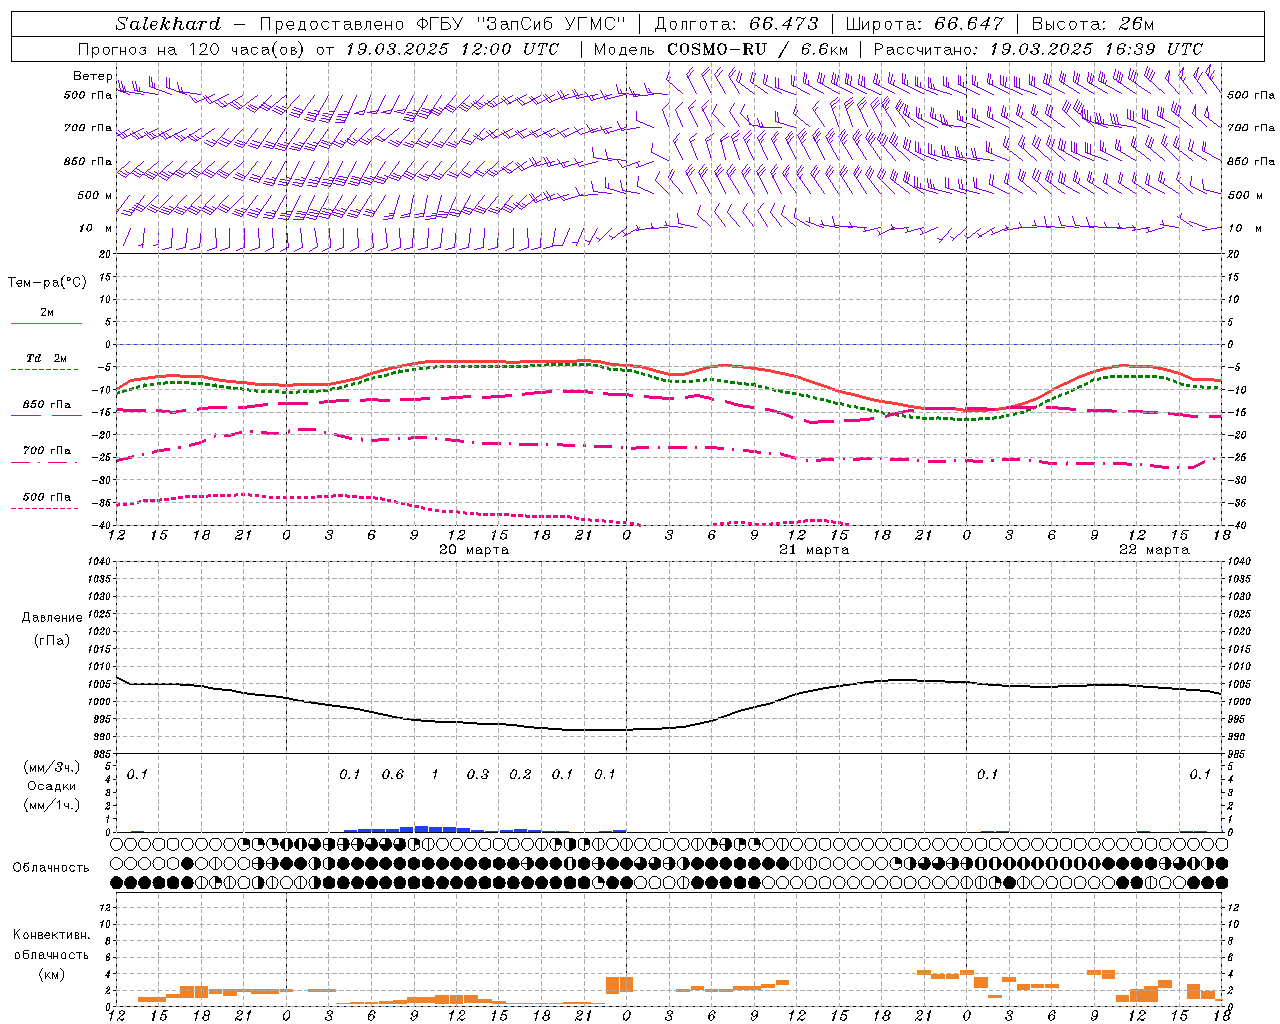The image size is (1280, 1024).
Task: Click the provider text ФГБУ "ЗапСиб УГМС"
Action: [520, 24]
